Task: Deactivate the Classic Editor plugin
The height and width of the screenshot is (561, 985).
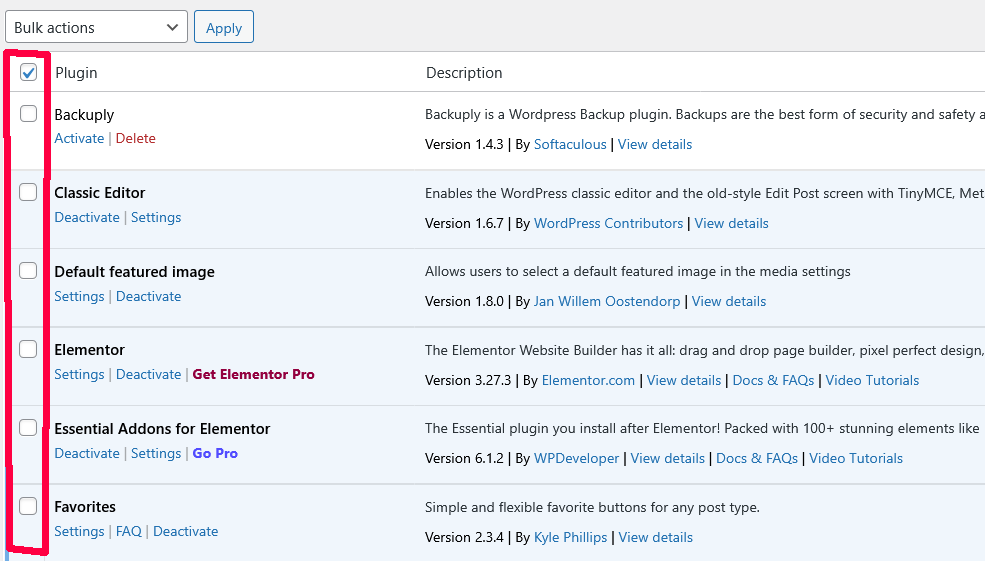Action: coord(87,217)
